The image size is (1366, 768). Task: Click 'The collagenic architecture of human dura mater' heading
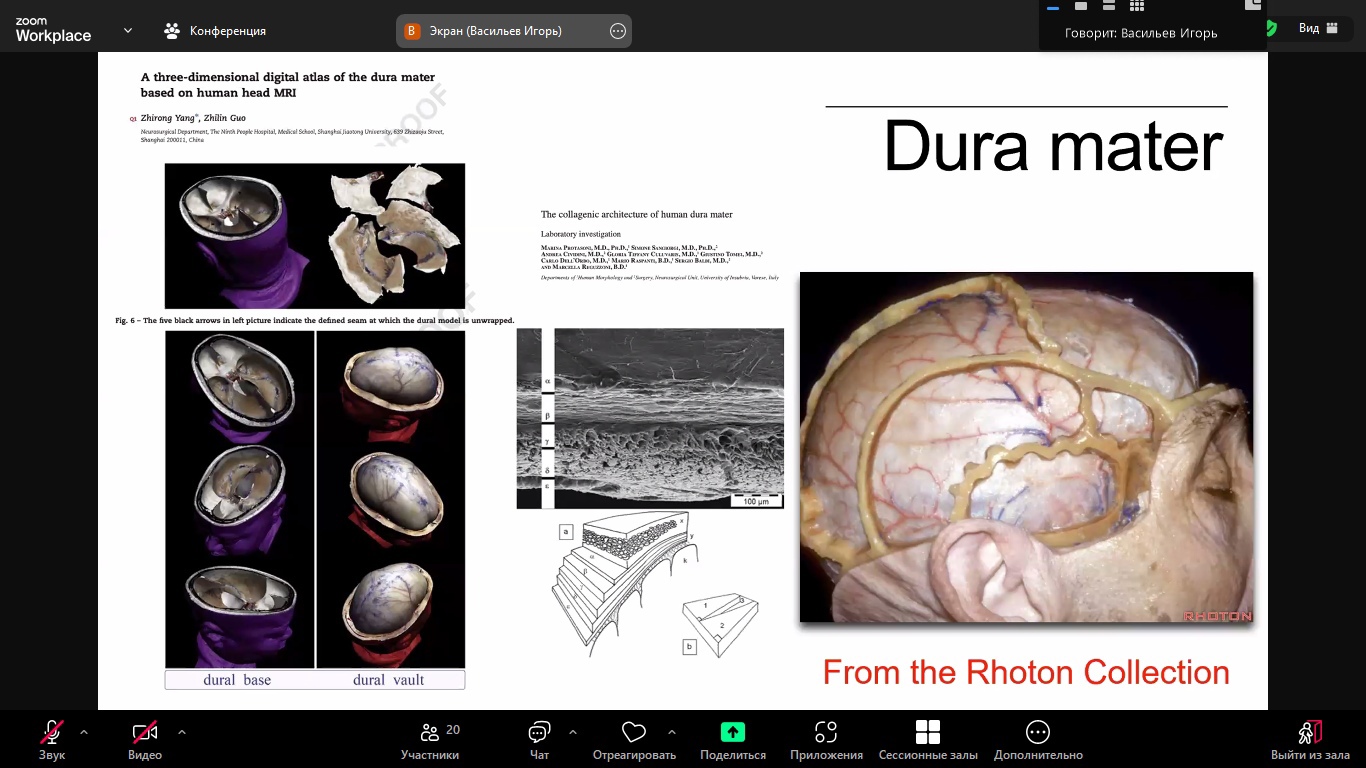637,215
